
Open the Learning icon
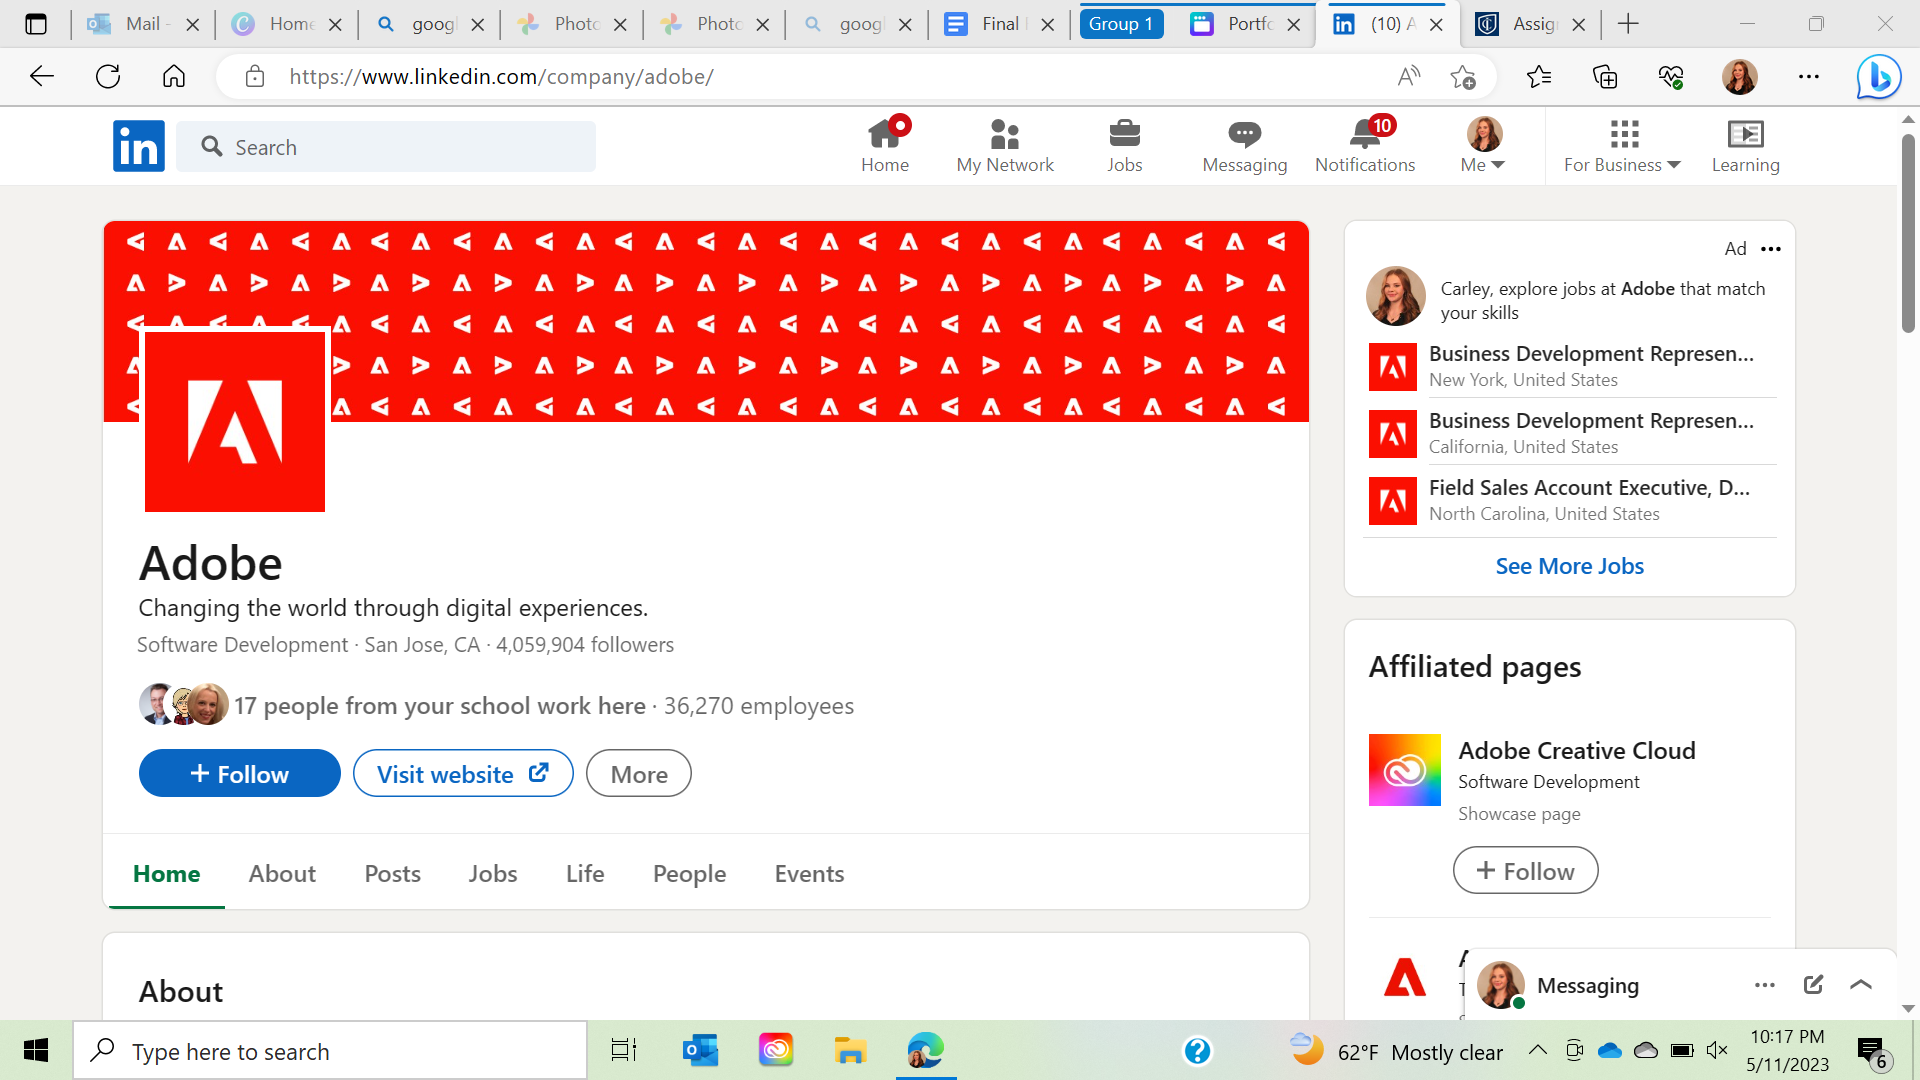click(x=1745, y=146)
